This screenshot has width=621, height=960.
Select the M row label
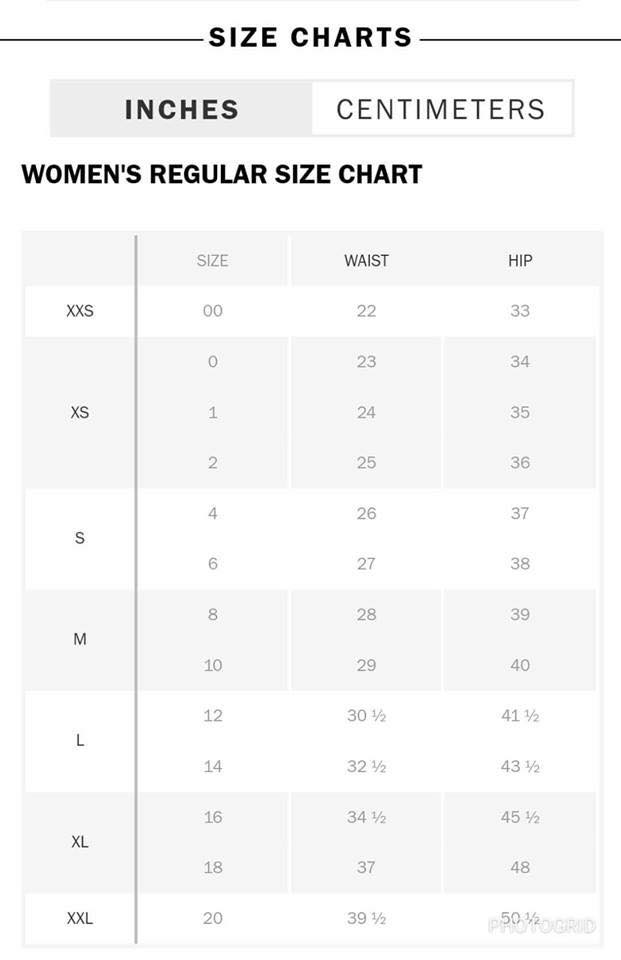click(x=80, y=639)
